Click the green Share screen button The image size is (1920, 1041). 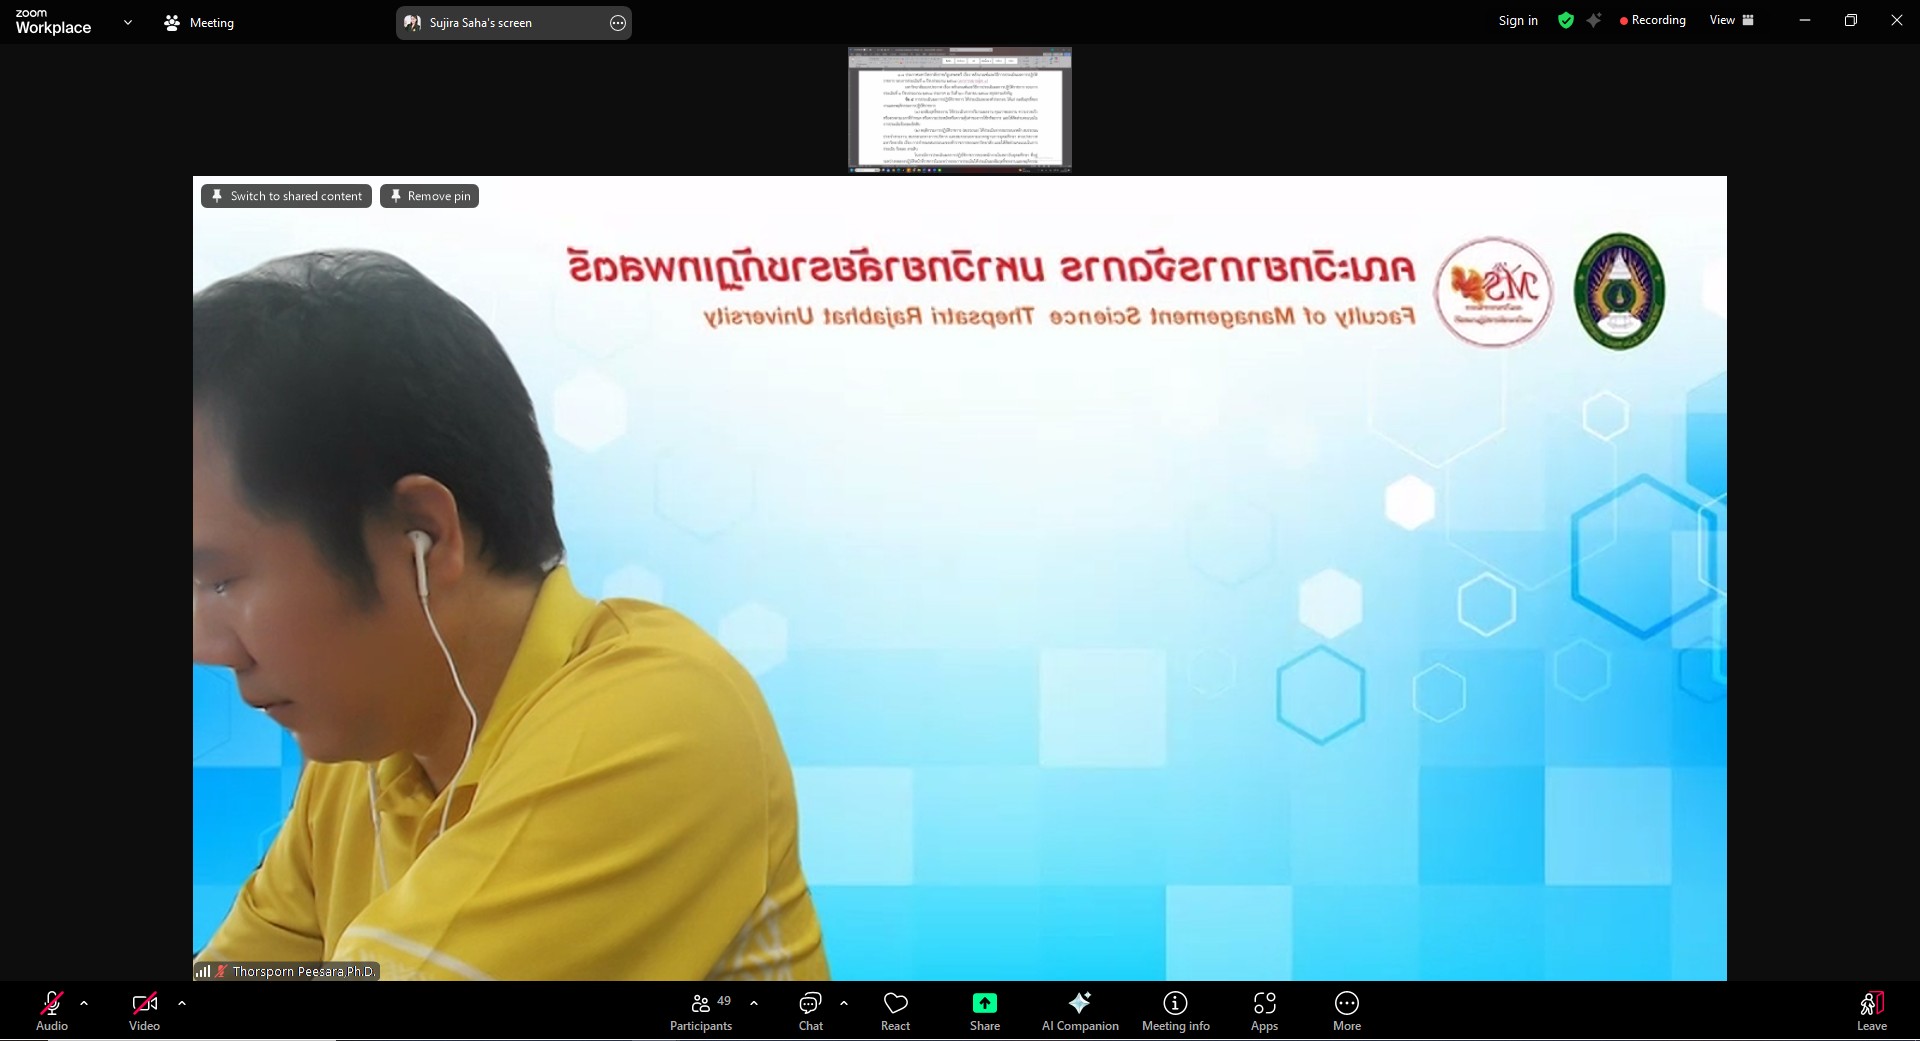(984, 1010)
